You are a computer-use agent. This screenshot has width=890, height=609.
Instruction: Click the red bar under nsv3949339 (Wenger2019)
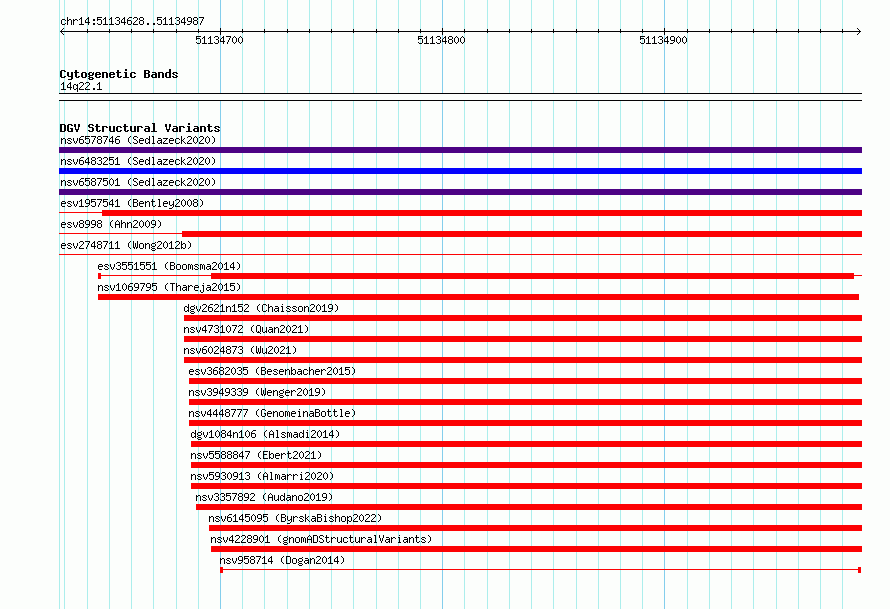click(x=526, y=402)
